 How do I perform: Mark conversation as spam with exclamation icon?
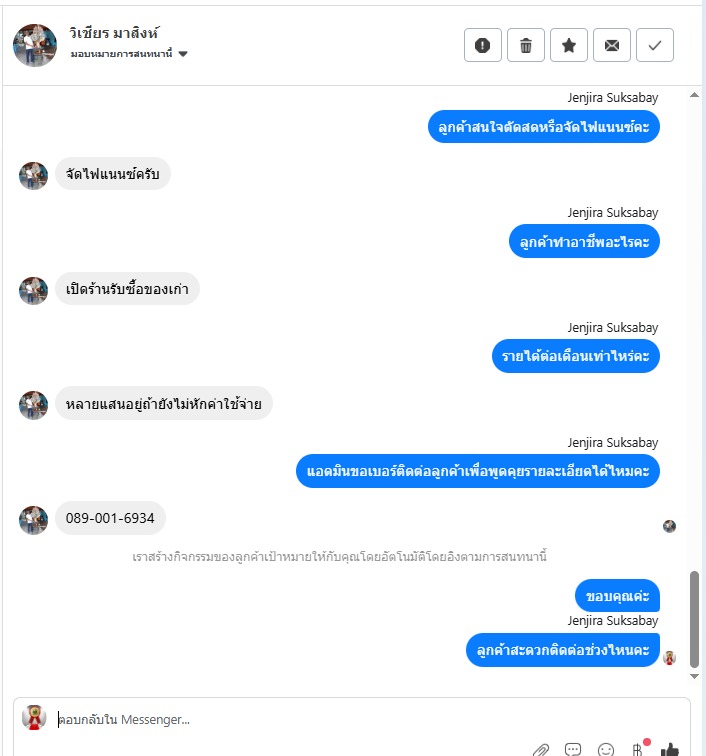[x=483, y=45]
